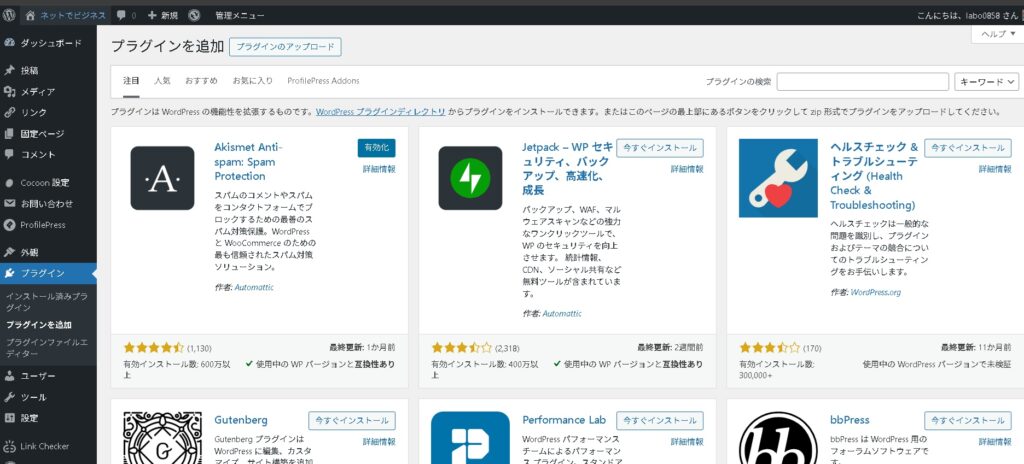Screen dimensions: 1024x464
Task: Select the 注目 tab
Action: pos(131,81)
